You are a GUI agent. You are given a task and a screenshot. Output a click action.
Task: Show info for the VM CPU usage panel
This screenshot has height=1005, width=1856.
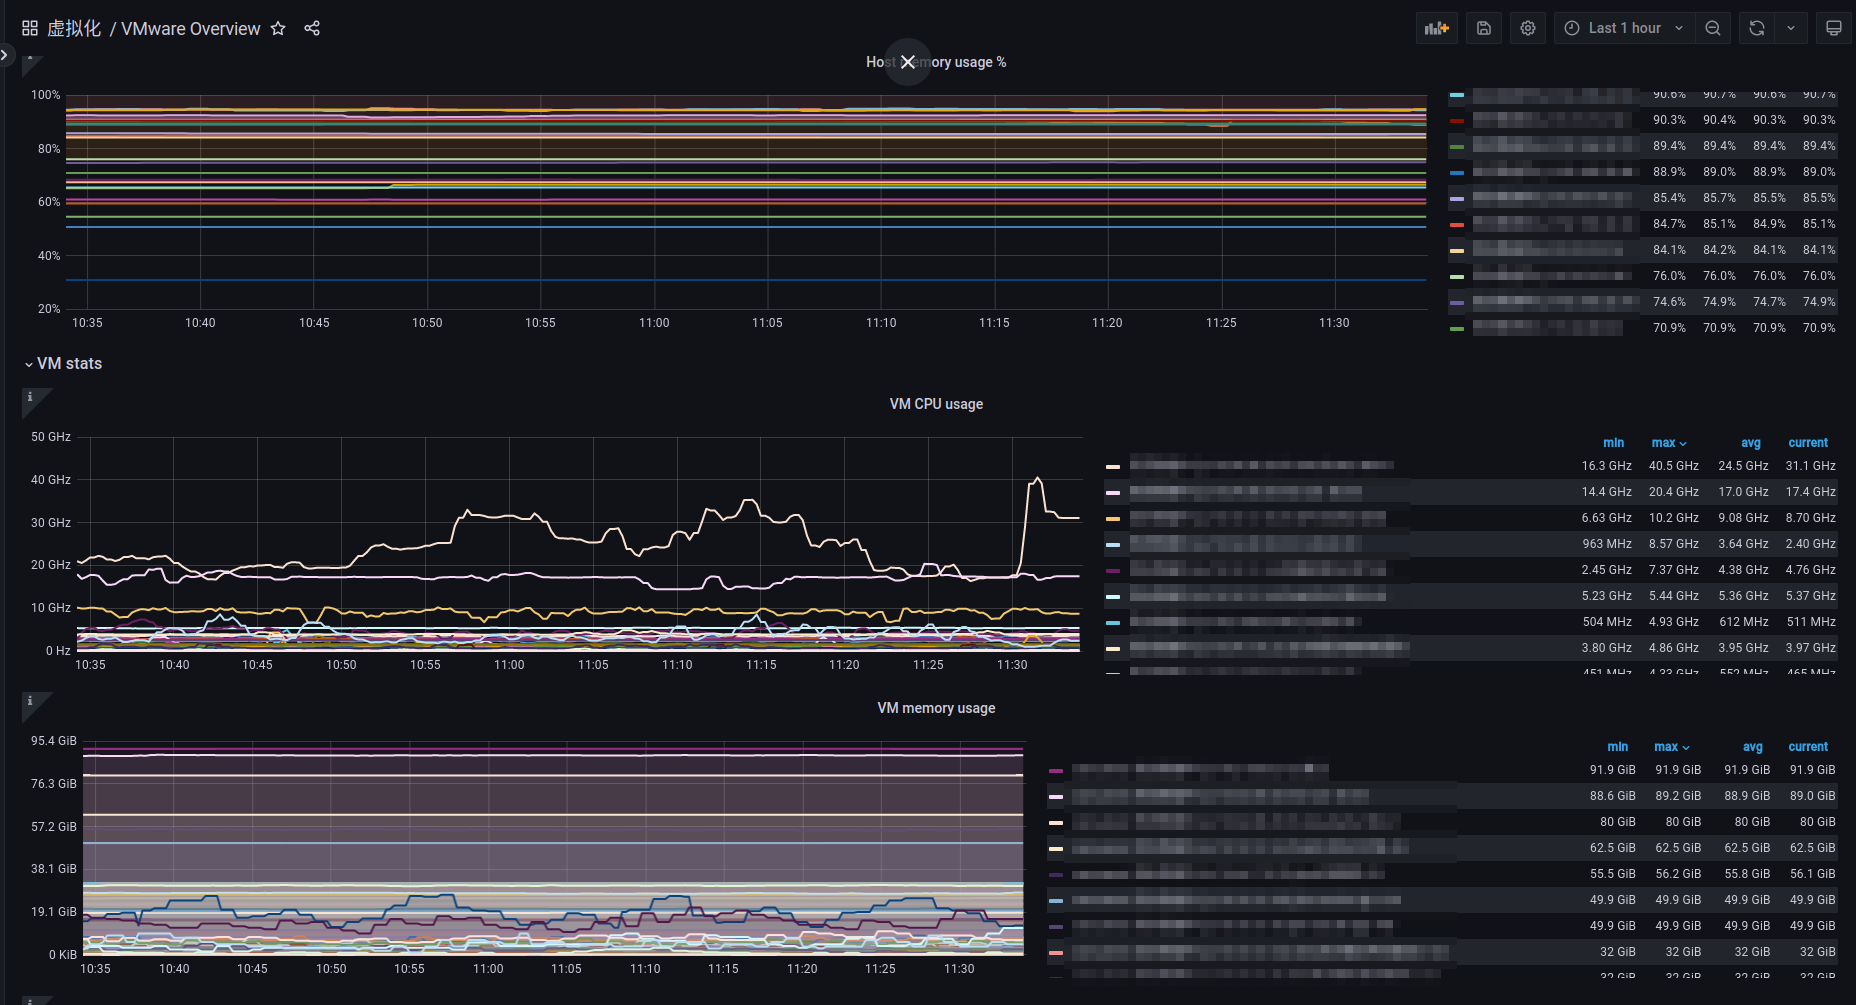(x=30, y=398)
